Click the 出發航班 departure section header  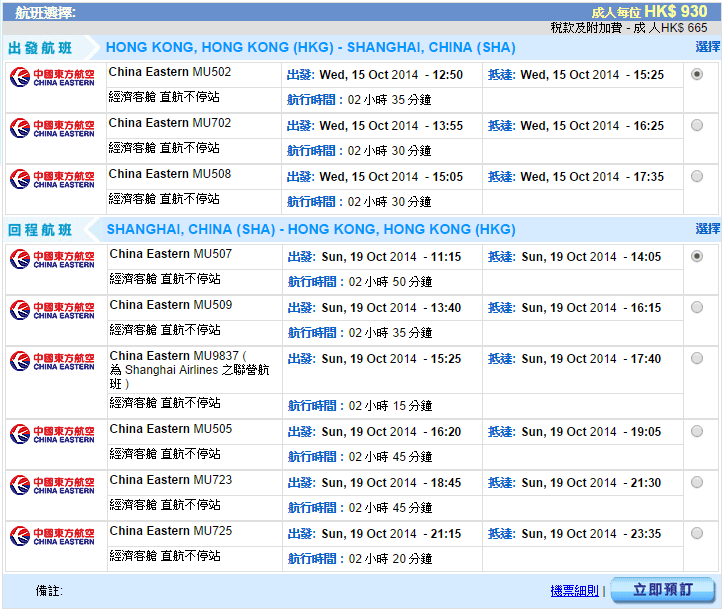click(40, 48)
